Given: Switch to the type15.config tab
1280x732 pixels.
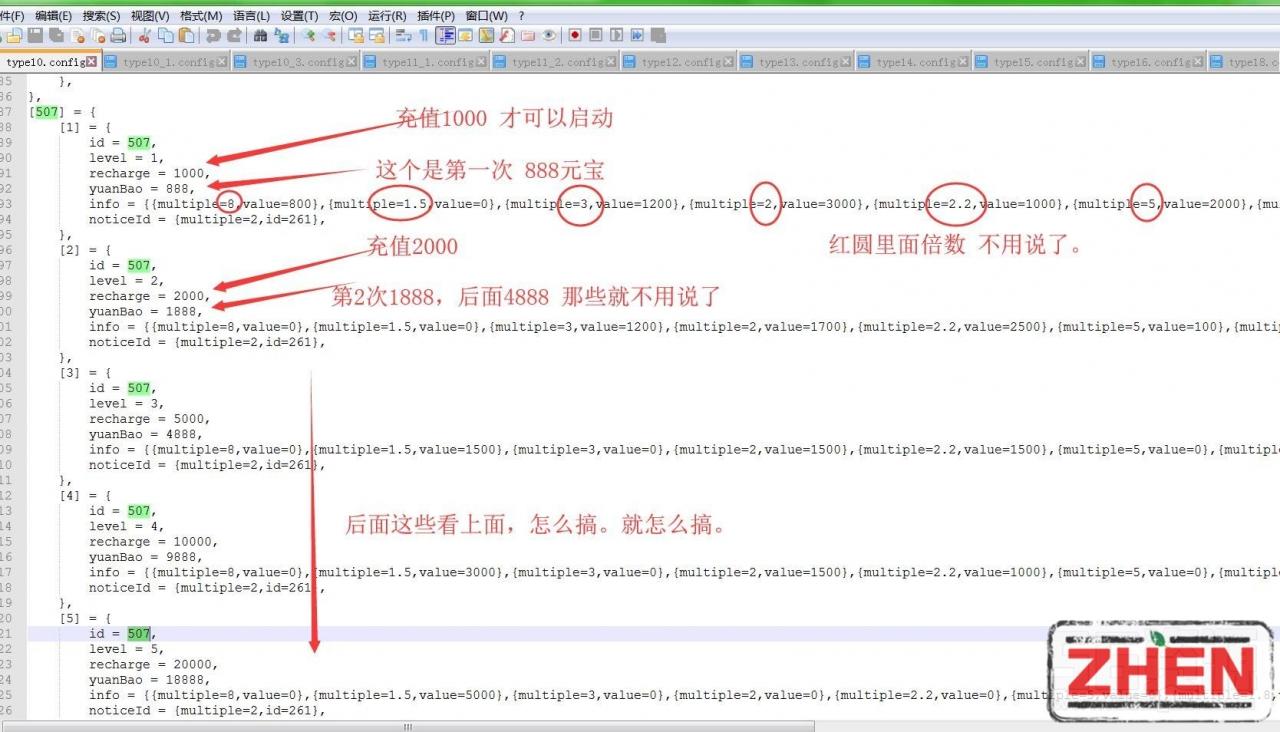Looking at the screenshot, I should [x=1032, y=62].
